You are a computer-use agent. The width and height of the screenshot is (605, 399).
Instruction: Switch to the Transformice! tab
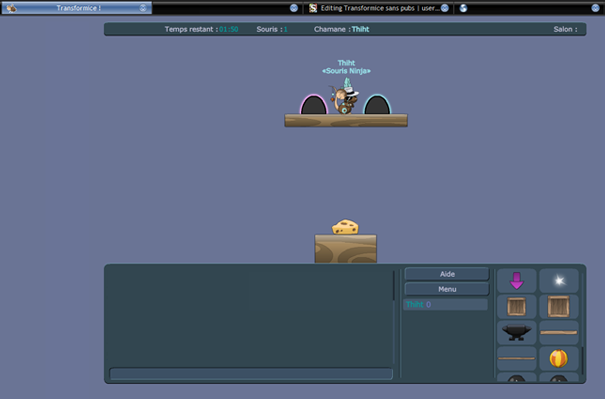(x=77, y=8)
